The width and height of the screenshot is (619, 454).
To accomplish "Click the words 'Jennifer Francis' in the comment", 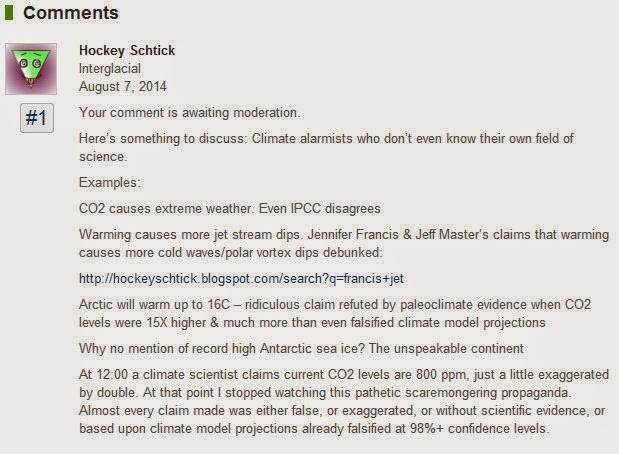I will [x=353, y=235].
